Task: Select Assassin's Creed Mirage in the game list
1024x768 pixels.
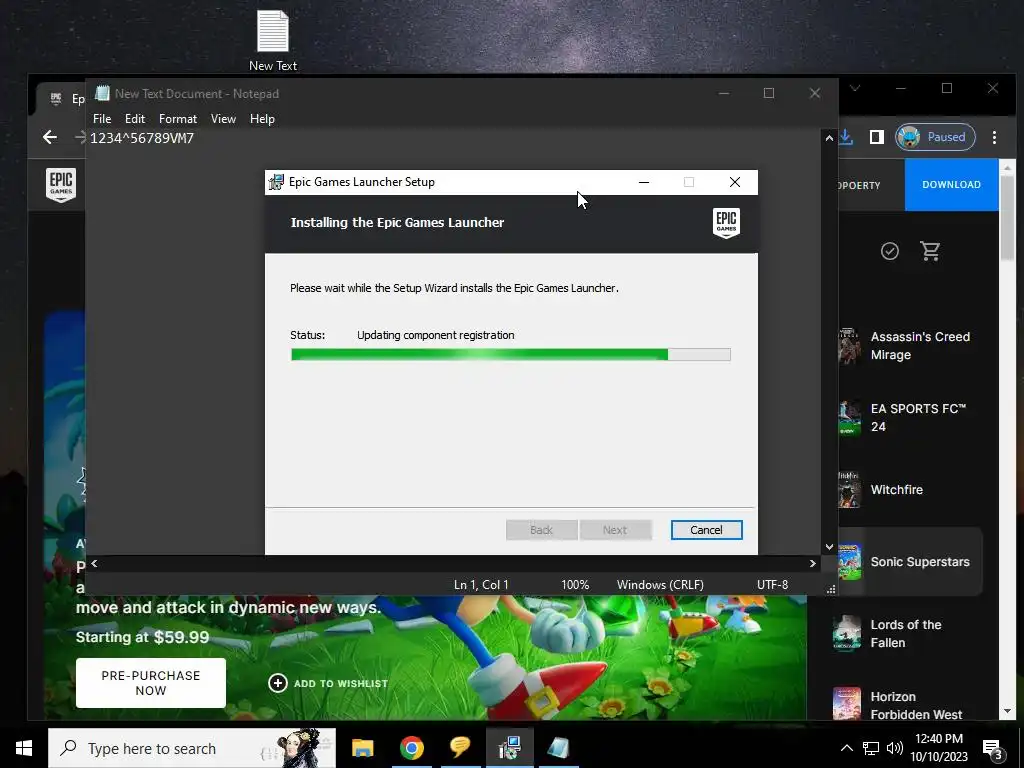Action: pos(910,345)
